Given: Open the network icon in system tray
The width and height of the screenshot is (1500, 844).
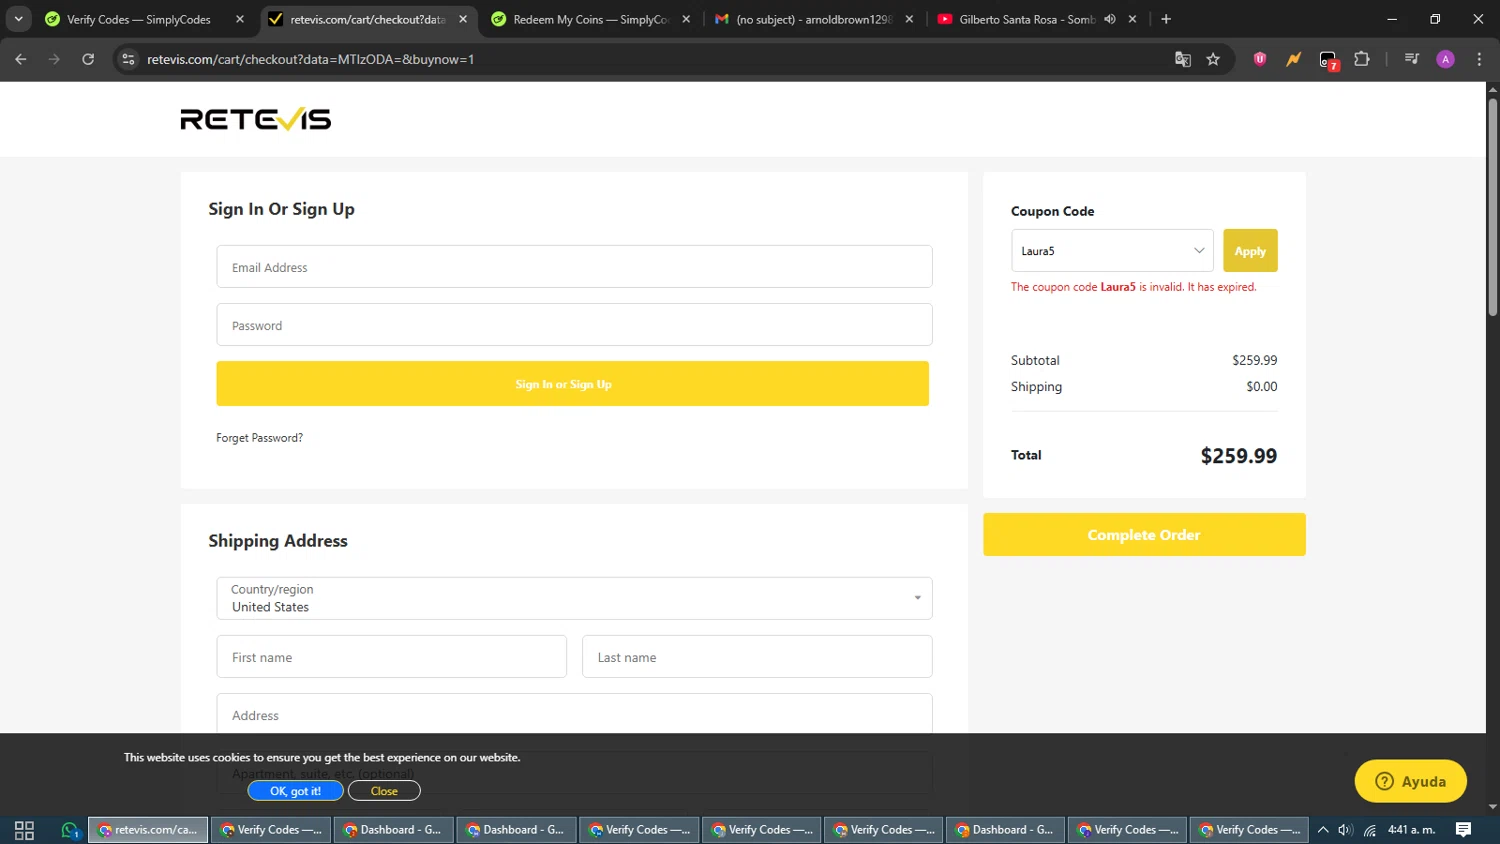Looking at the screenshot, I should click(1370, 830).
